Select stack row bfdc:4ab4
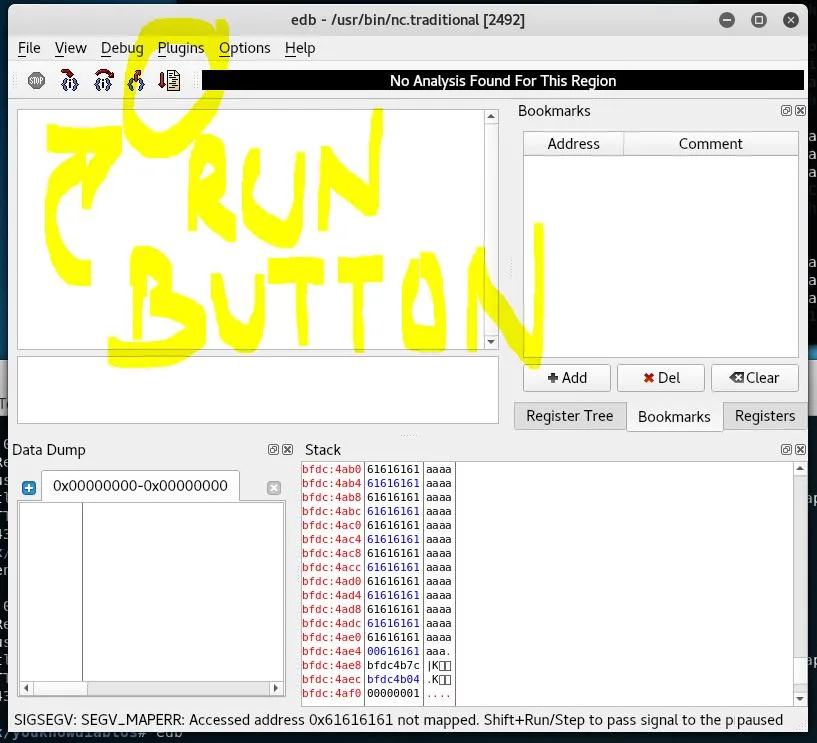 point(377,484)
